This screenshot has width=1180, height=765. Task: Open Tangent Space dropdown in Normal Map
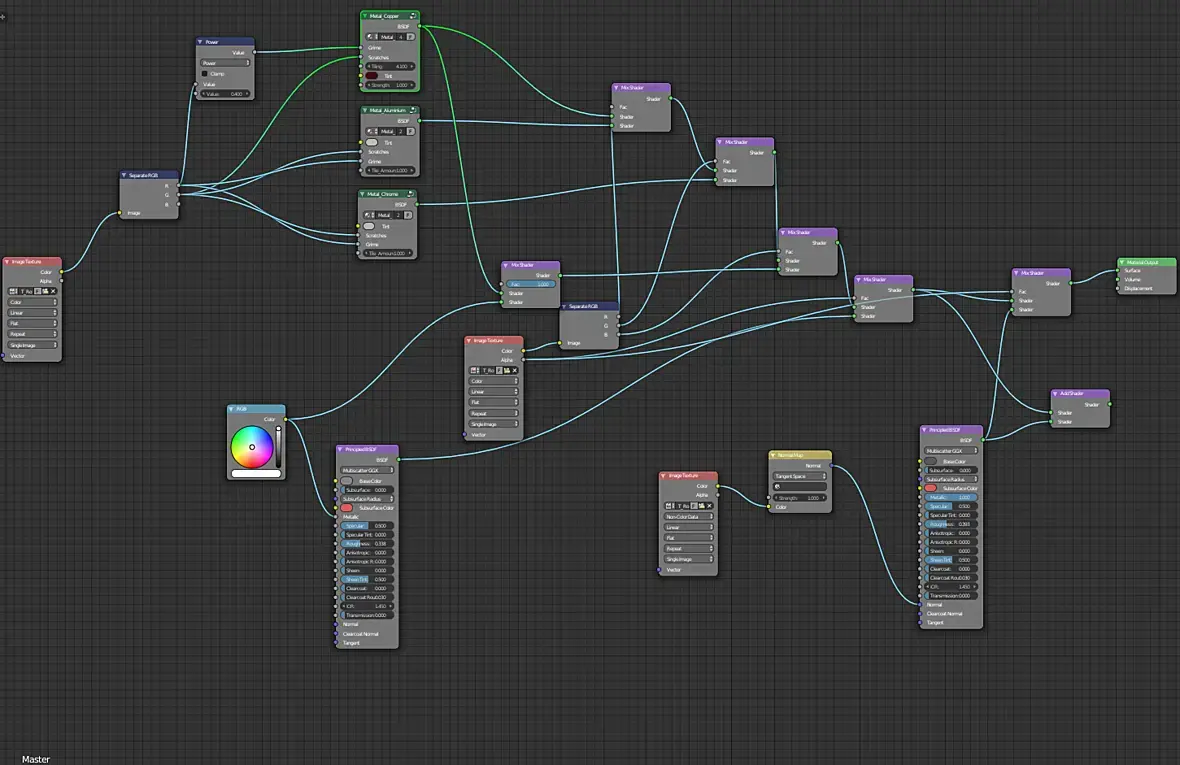point(800,476)
